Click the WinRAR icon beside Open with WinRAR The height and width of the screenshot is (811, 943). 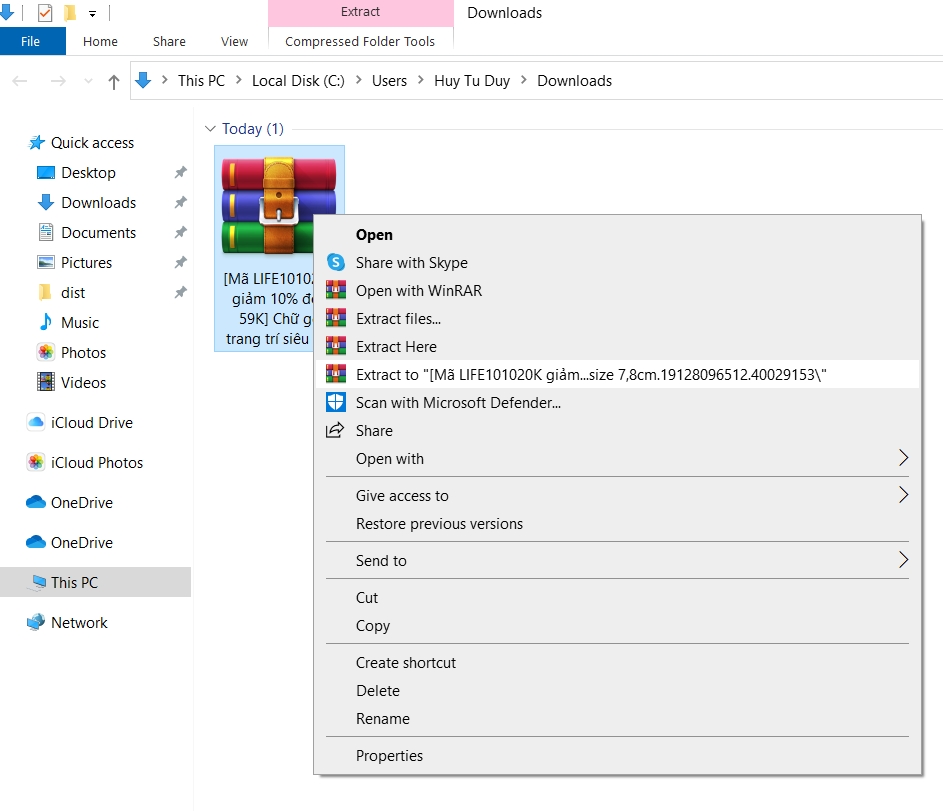(336, 291)
